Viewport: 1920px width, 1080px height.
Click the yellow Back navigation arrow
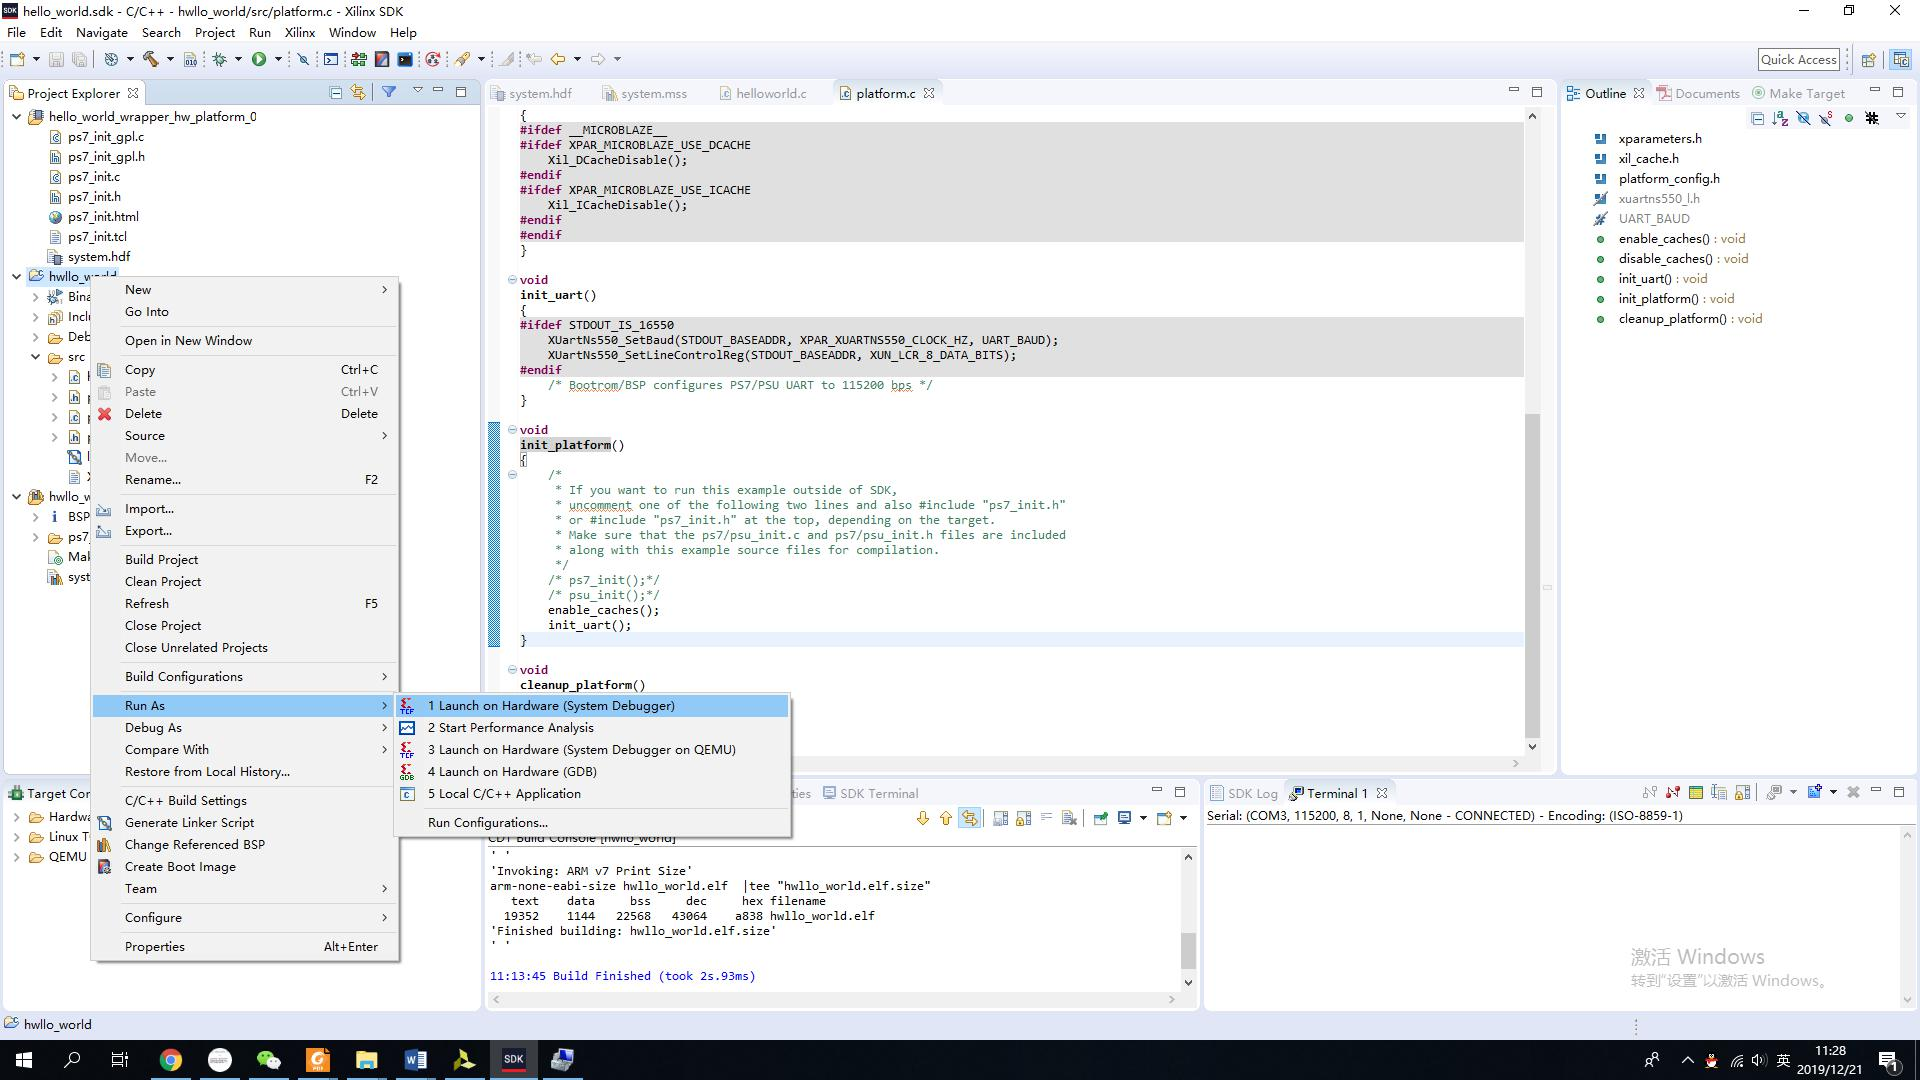[558, 59]
